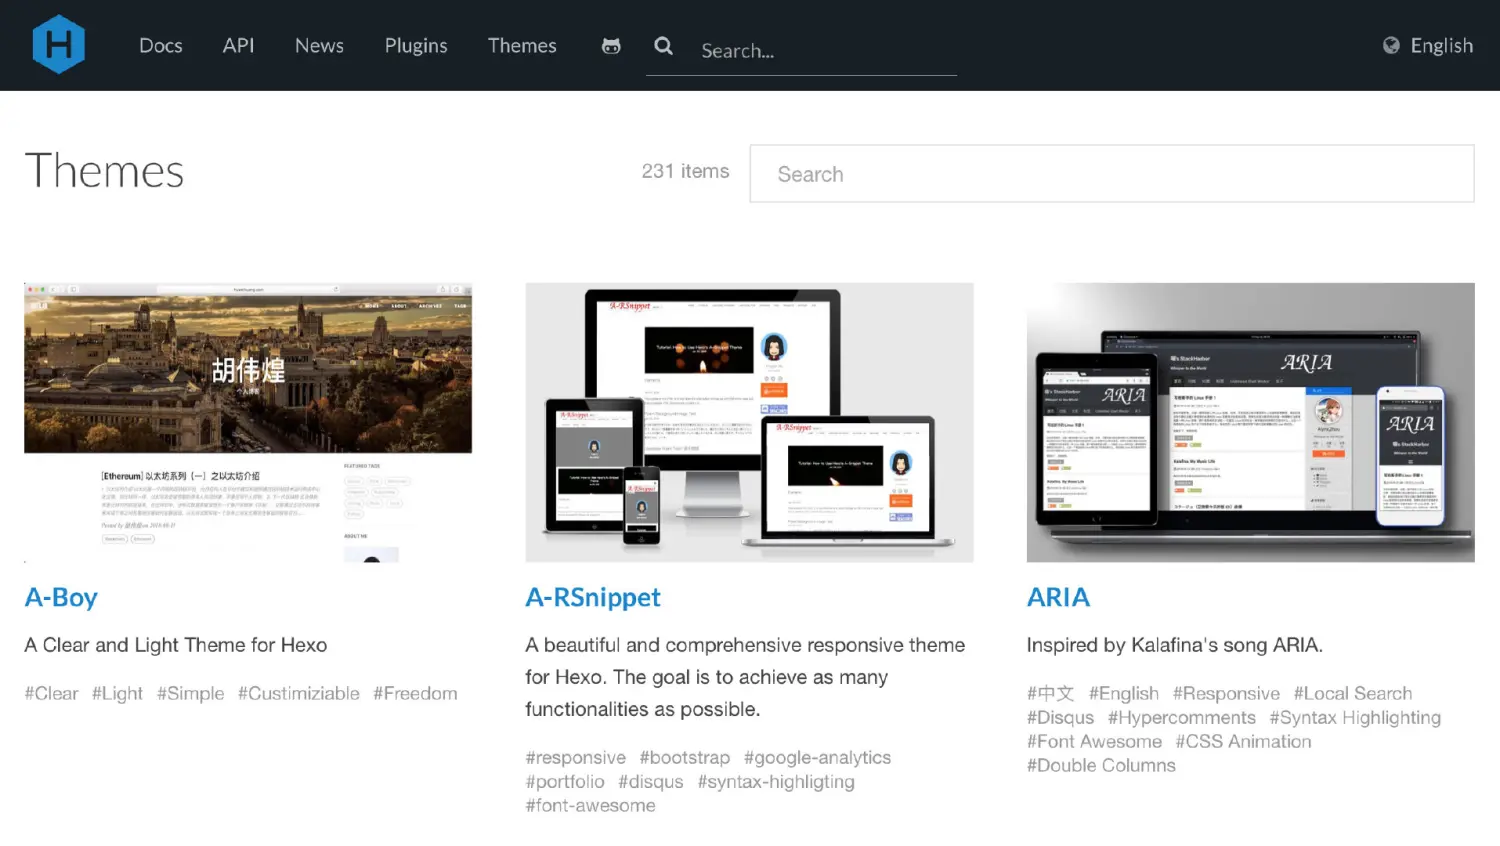The height and width of the screenshot is (846, 1500).
Task: Open the API menu item
Action: (238, 45)
